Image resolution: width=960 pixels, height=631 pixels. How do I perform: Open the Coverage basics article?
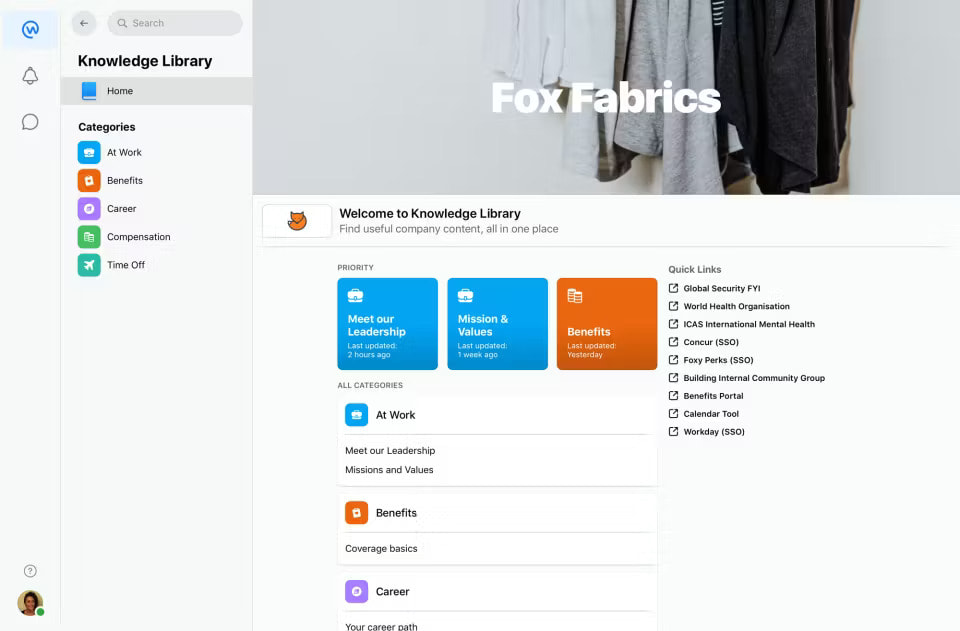pos(381,548)
